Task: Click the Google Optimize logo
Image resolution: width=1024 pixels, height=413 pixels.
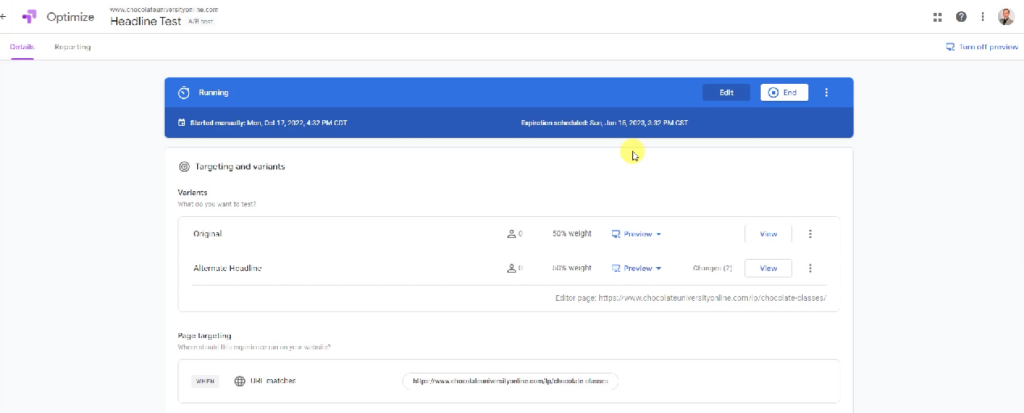Action: tap(29, 17)
